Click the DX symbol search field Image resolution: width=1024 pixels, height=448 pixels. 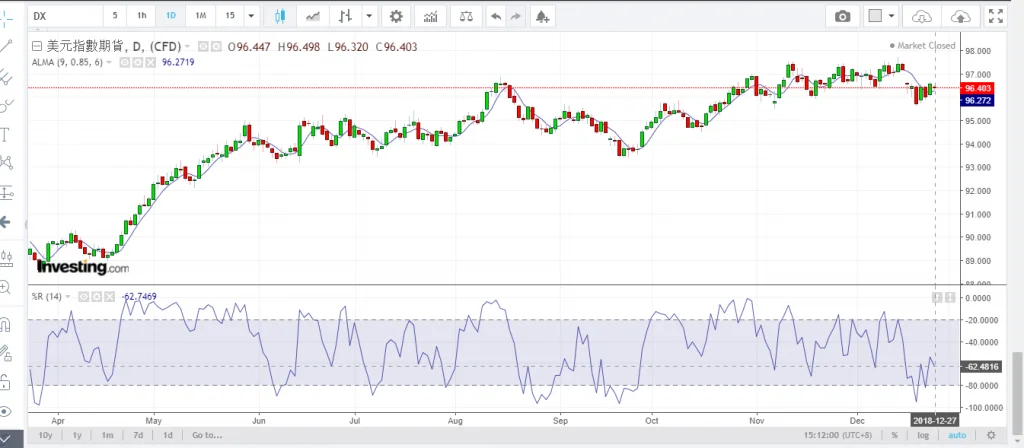coord(65,16)
